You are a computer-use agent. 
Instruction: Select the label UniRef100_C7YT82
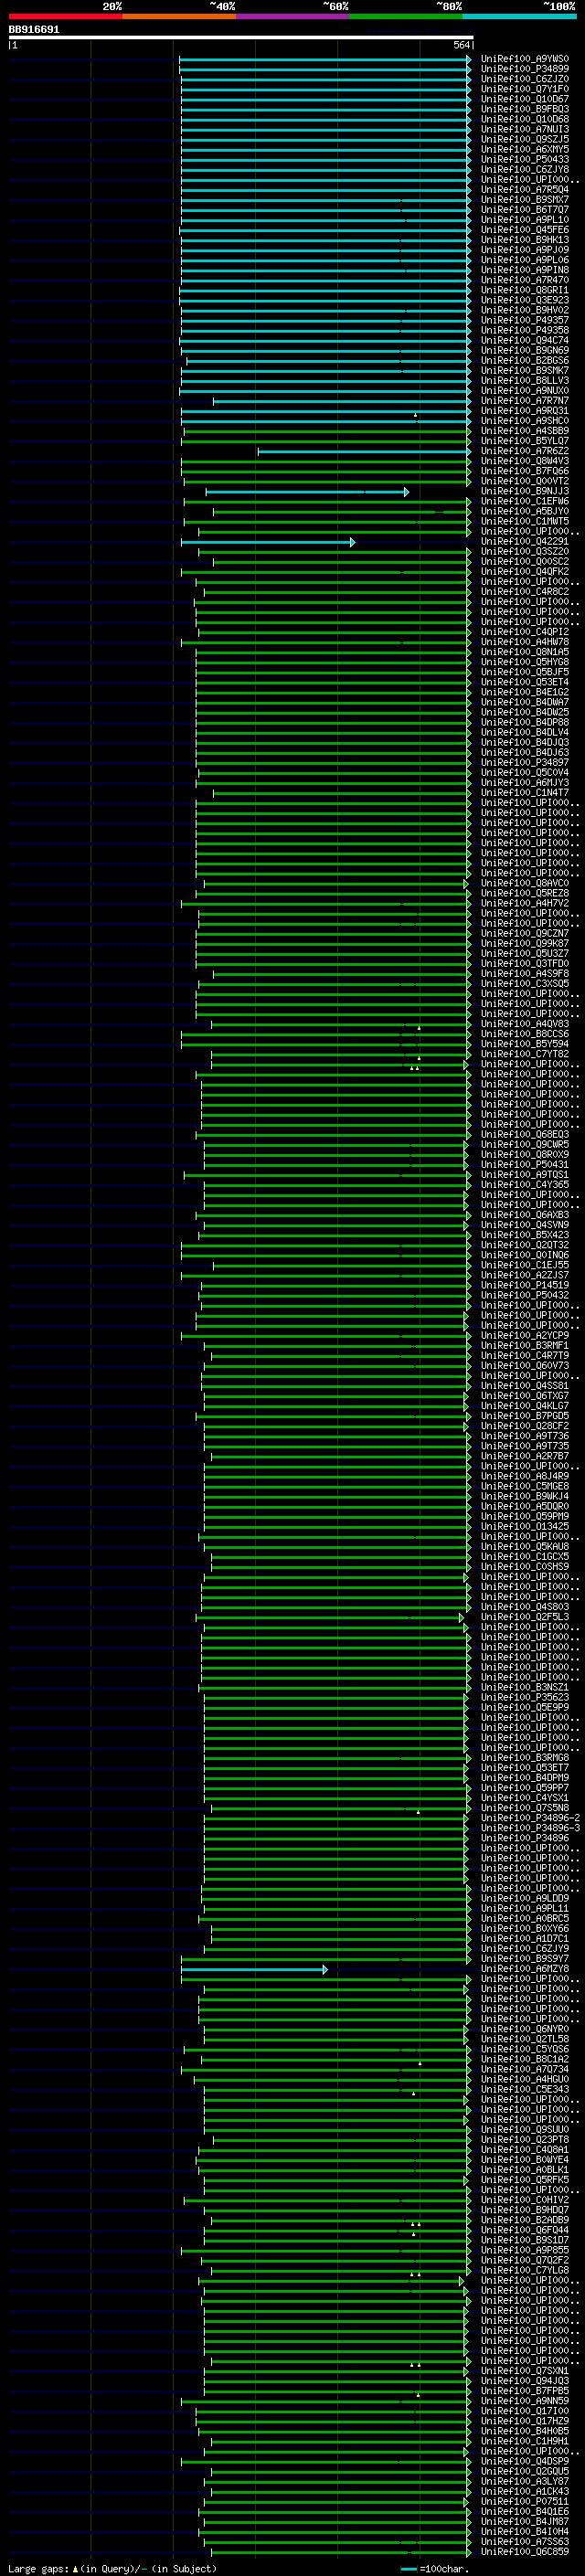coord(524,1054)
